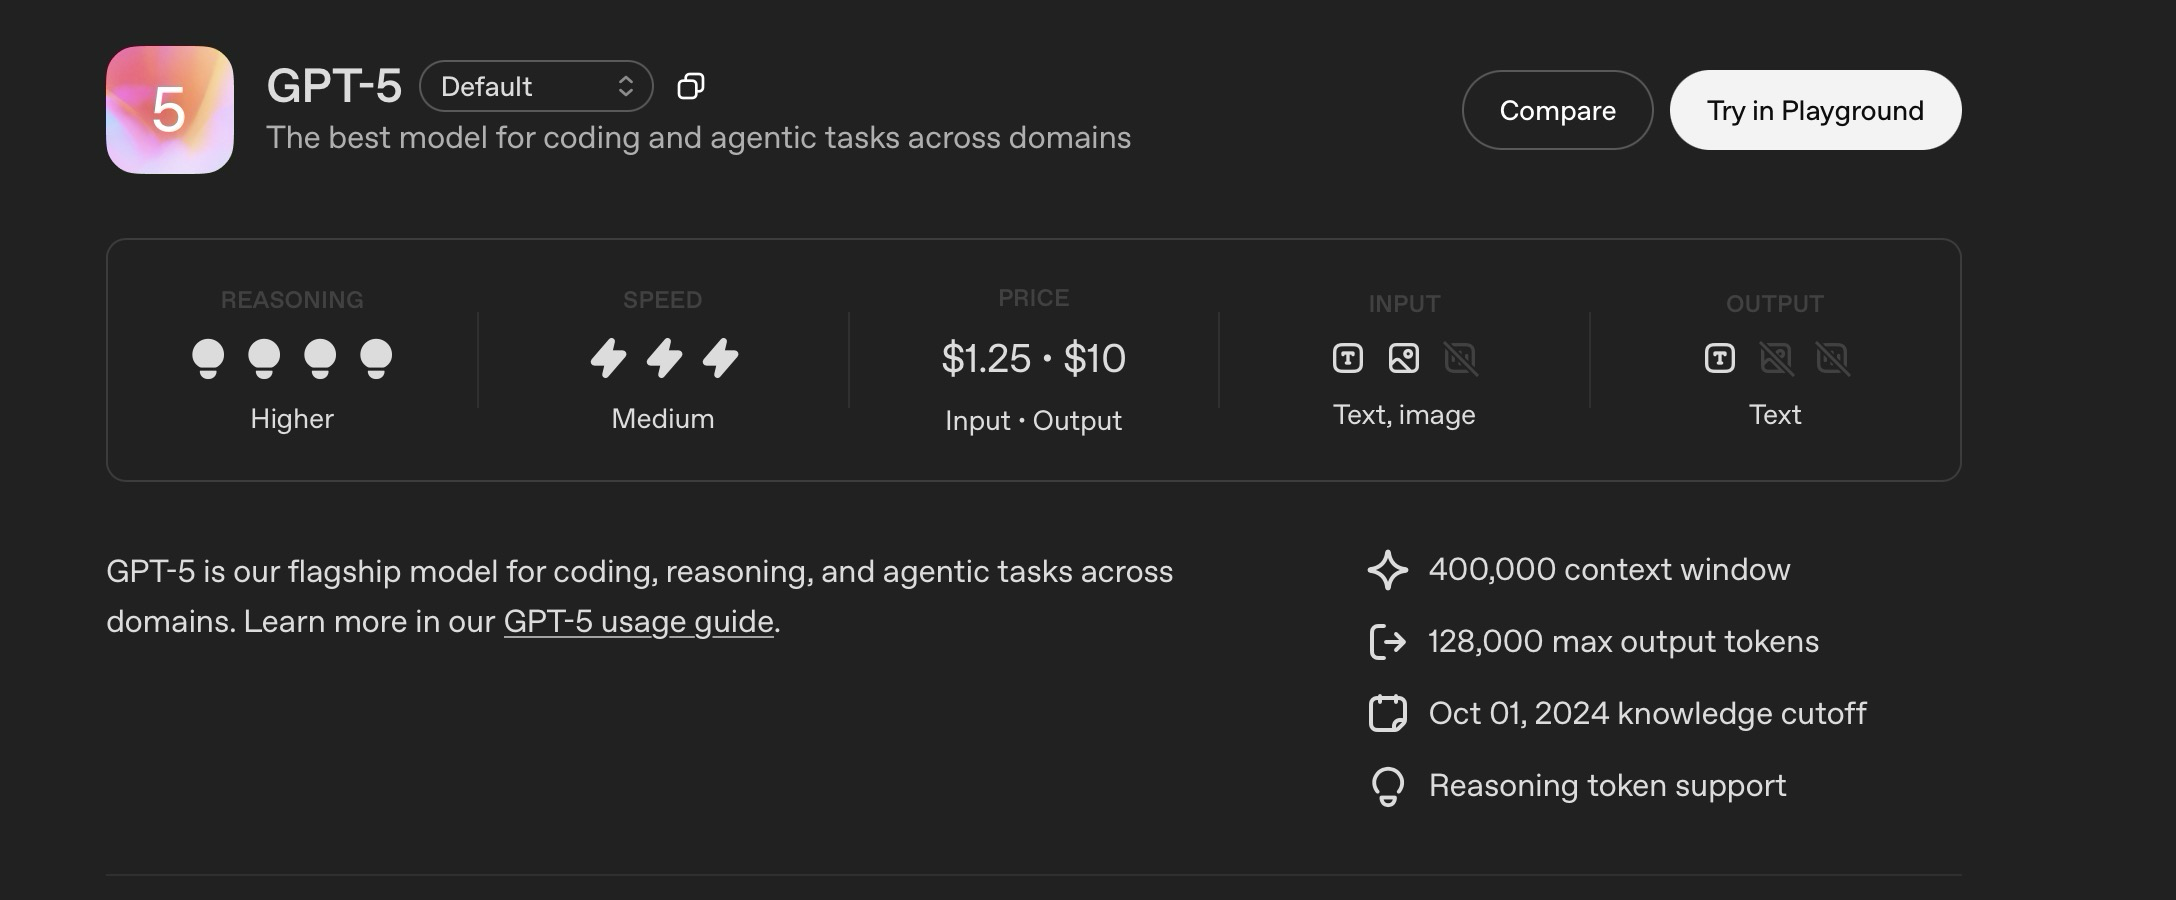Click the text output modality icon
The image size is (2176, 900).
click(1719, 358)
